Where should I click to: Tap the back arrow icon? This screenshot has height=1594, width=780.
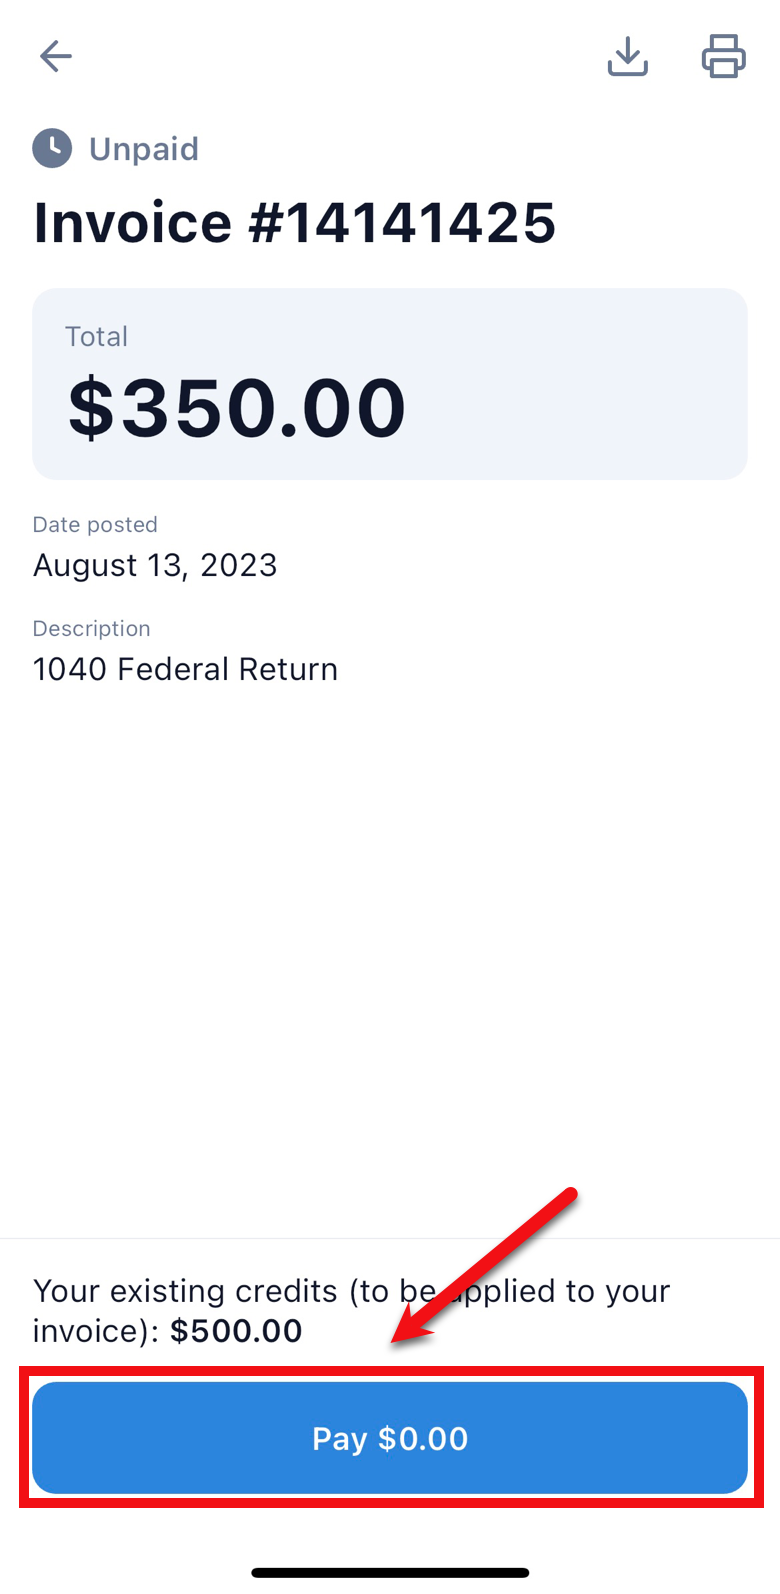[56, 56]
